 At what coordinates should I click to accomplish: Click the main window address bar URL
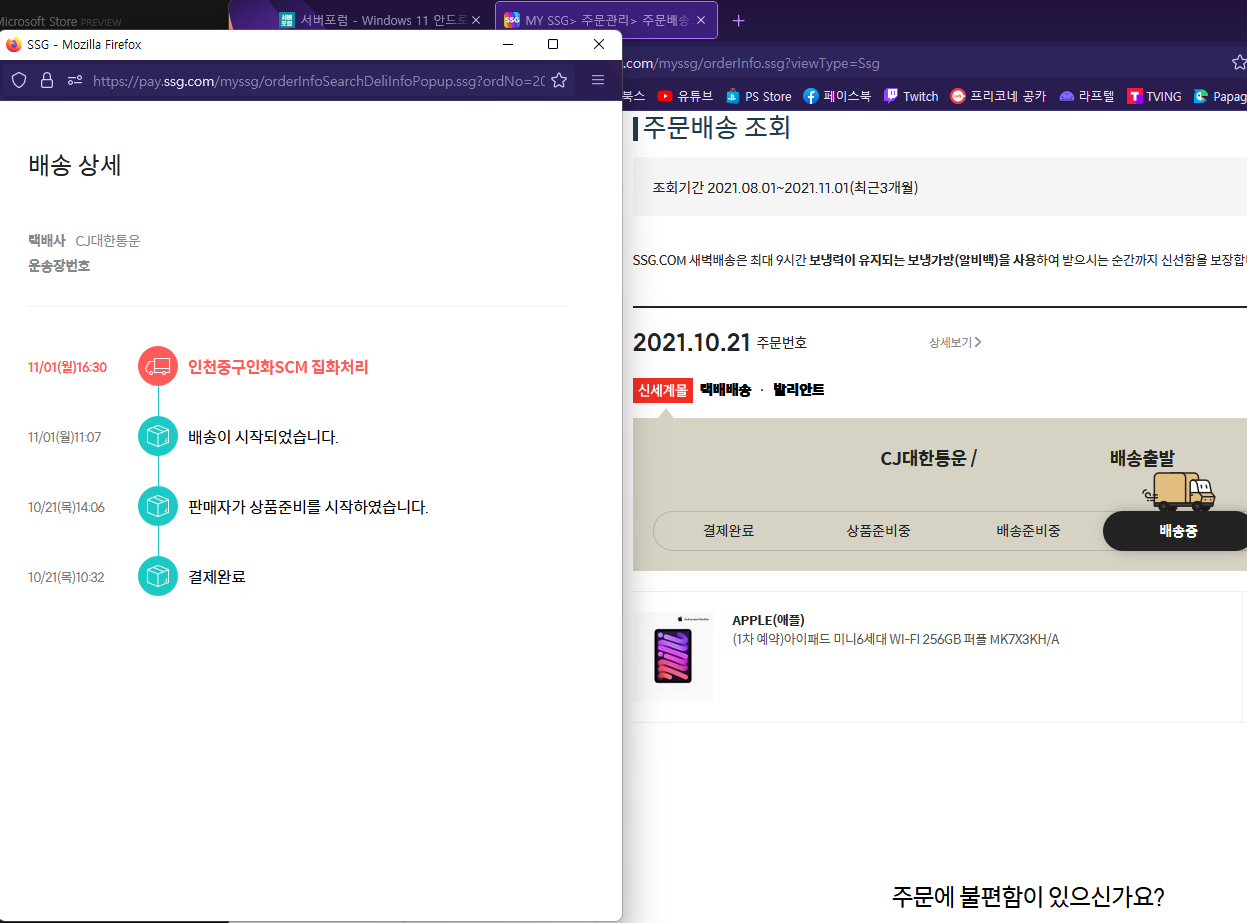pyautogui.click(x=753, y=63)
